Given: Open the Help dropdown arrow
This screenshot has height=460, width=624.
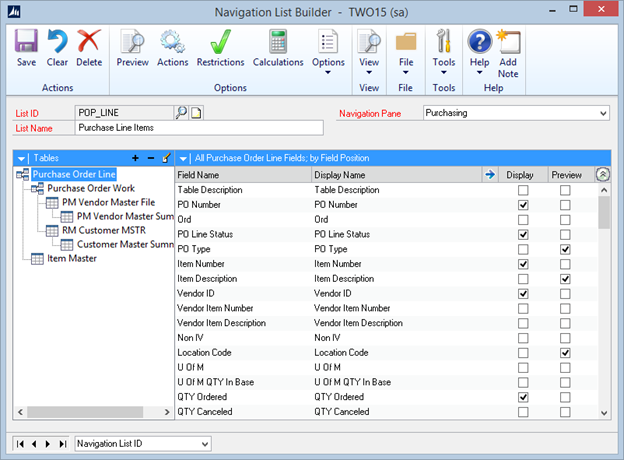Looking at the screenshot, I should tap(479, 72).
